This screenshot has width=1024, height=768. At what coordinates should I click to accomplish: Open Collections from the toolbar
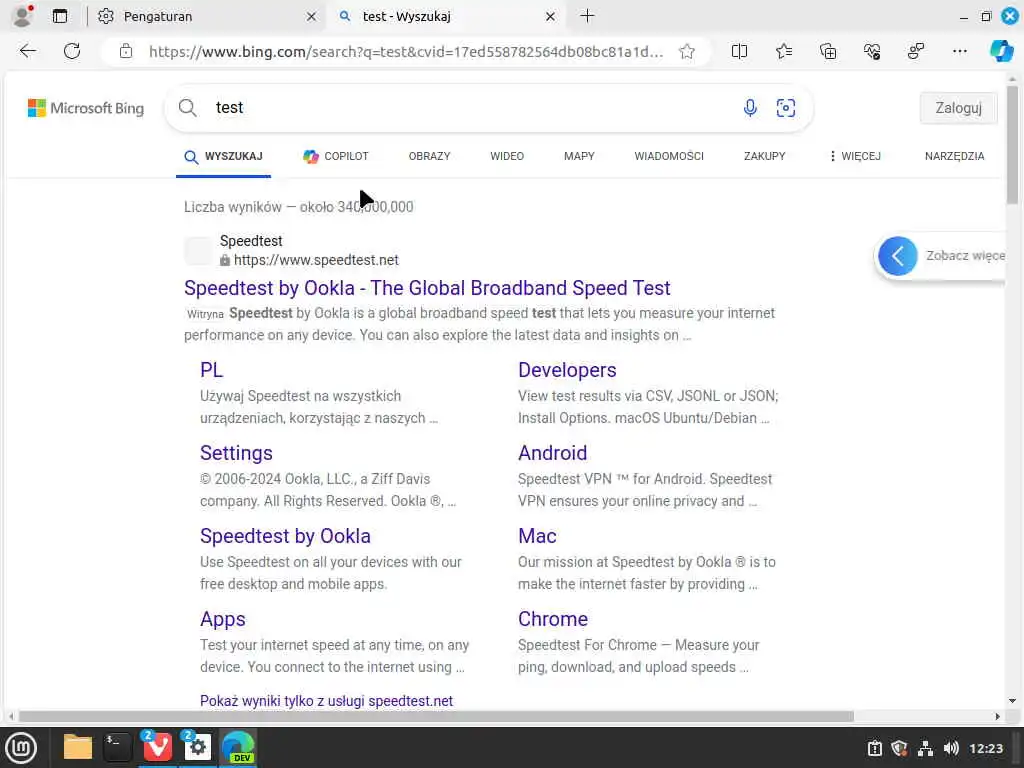click(x=828, y=51)
